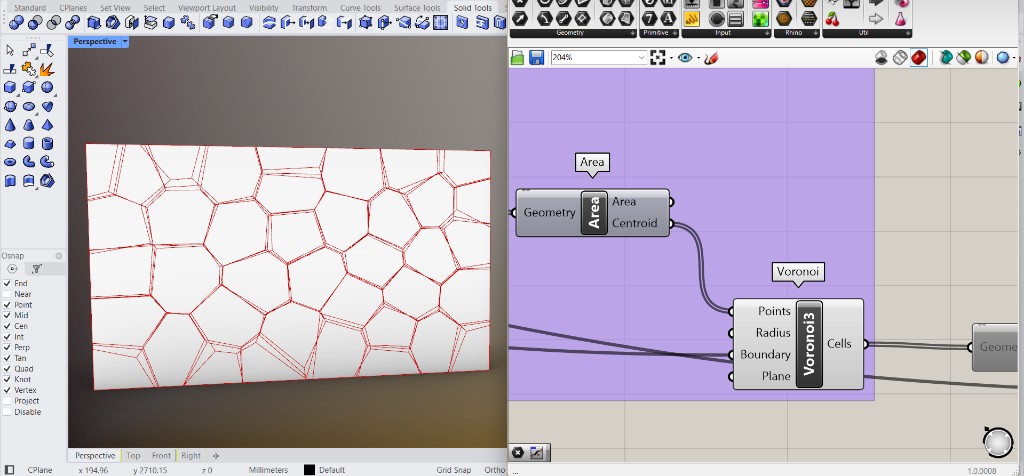The image size is (1024, 476).
Task: Create a Tube solid
Action: tap(47, 143)
